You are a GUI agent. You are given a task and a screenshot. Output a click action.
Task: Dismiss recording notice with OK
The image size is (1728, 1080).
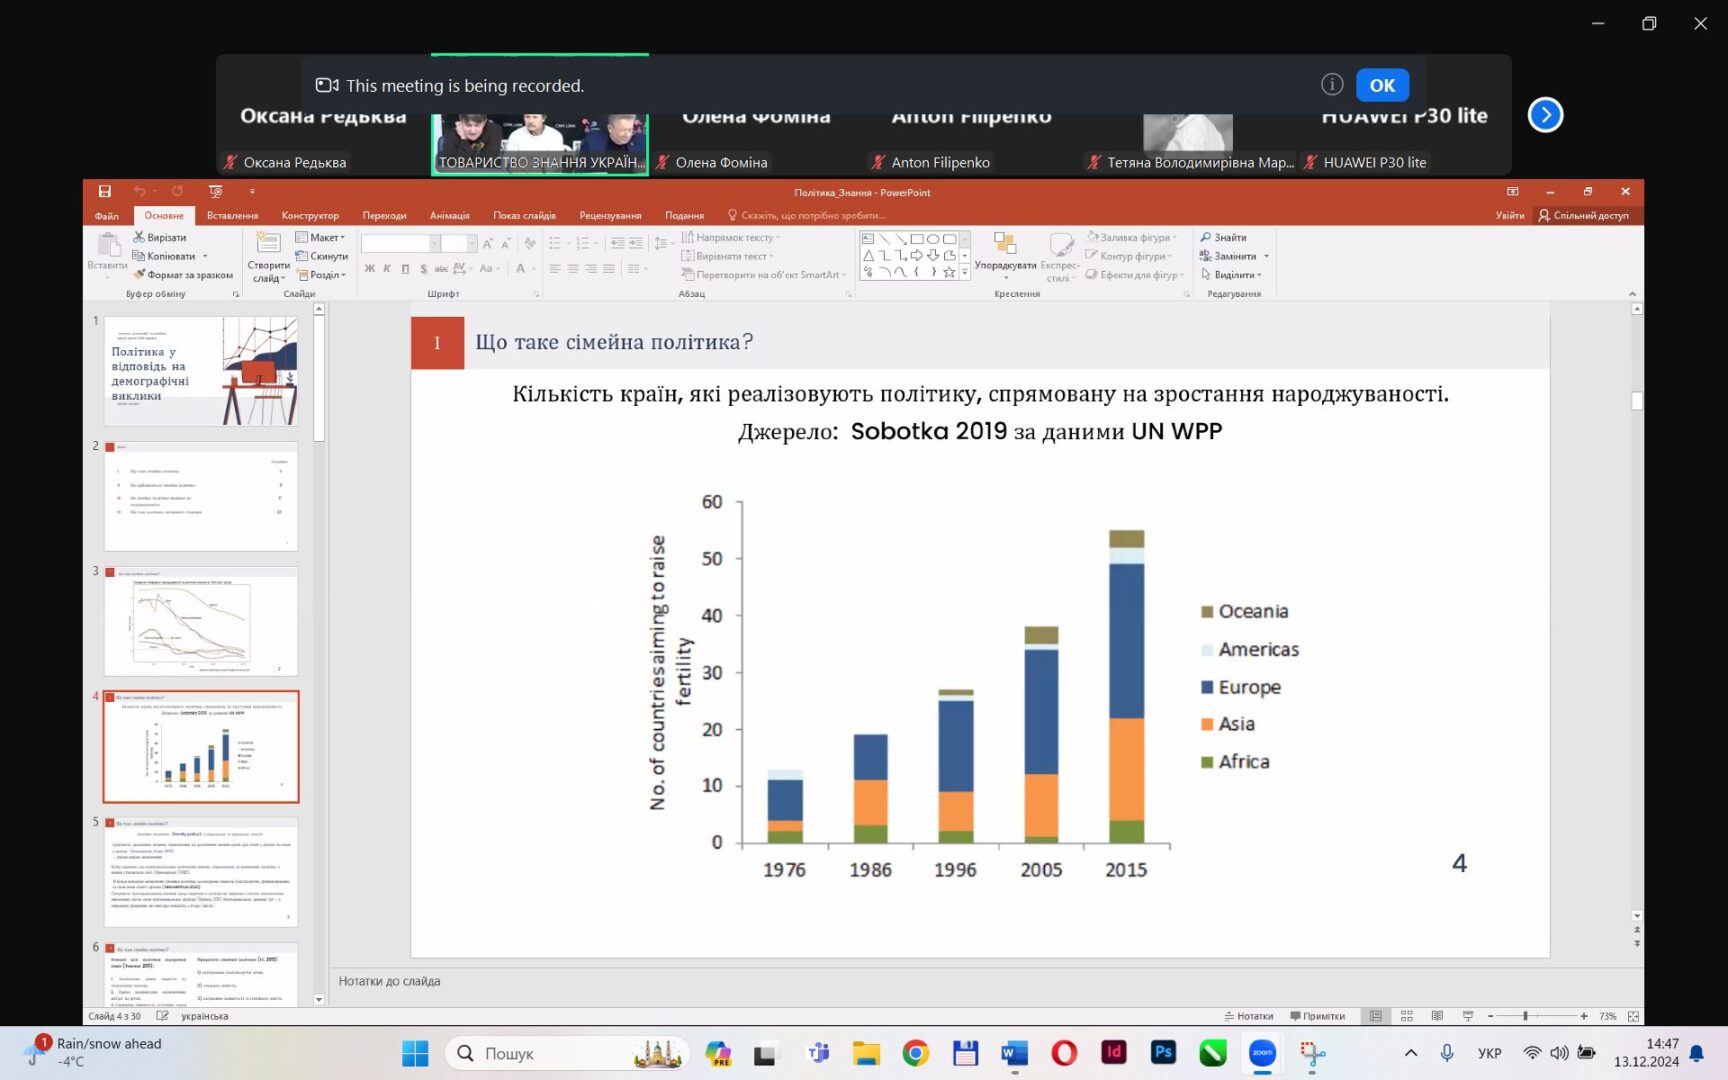click(1382, 85)
